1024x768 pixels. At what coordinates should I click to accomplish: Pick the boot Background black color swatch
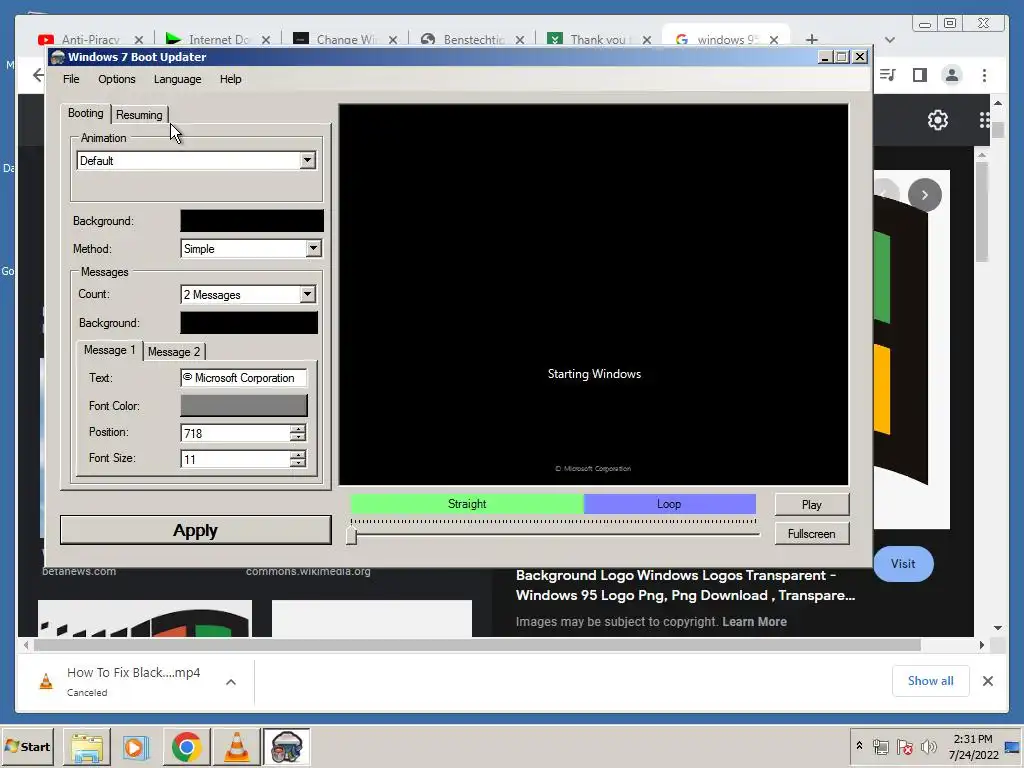[x=252, y=221]
